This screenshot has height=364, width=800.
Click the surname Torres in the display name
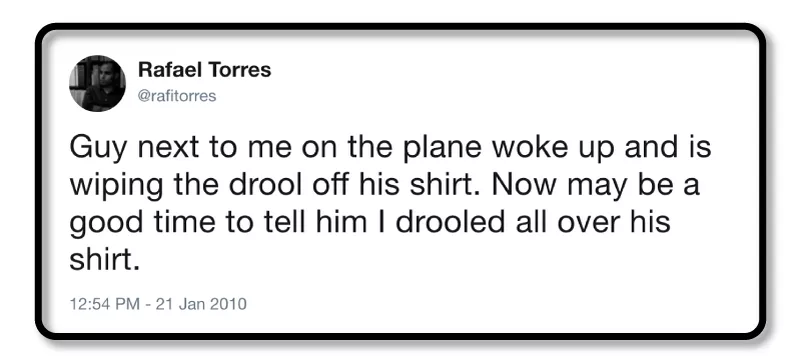click(x=240, y=70)
